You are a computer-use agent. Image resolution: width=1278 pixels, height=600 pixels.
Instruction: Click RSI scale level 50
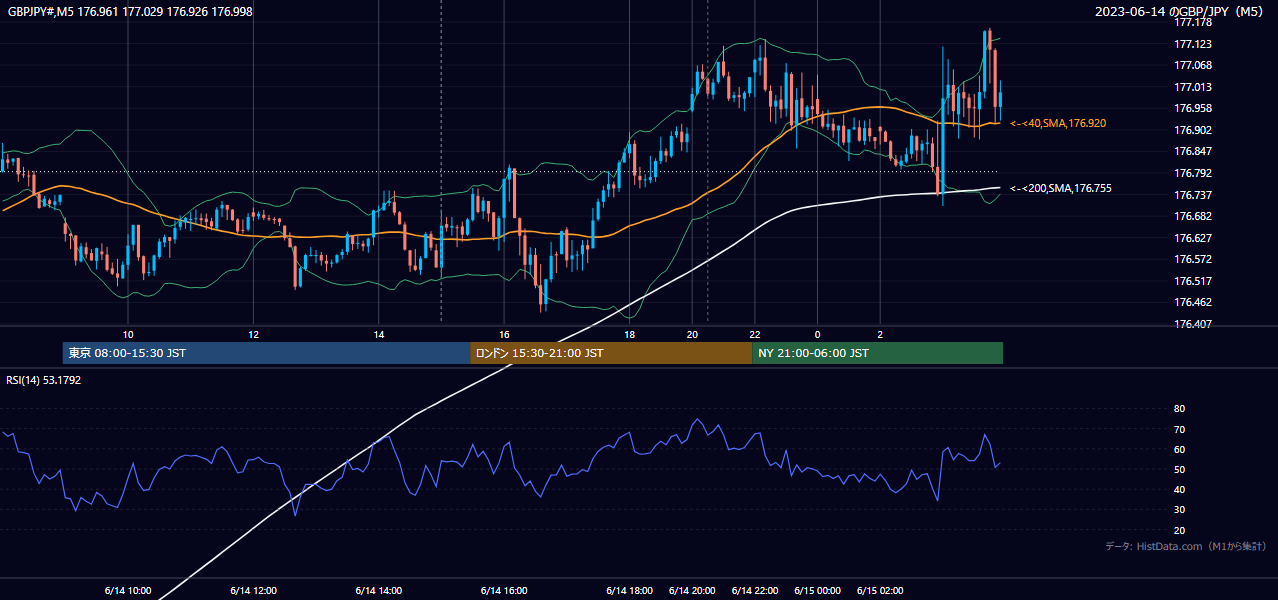pyautogui.click(x=1179, y=469)
